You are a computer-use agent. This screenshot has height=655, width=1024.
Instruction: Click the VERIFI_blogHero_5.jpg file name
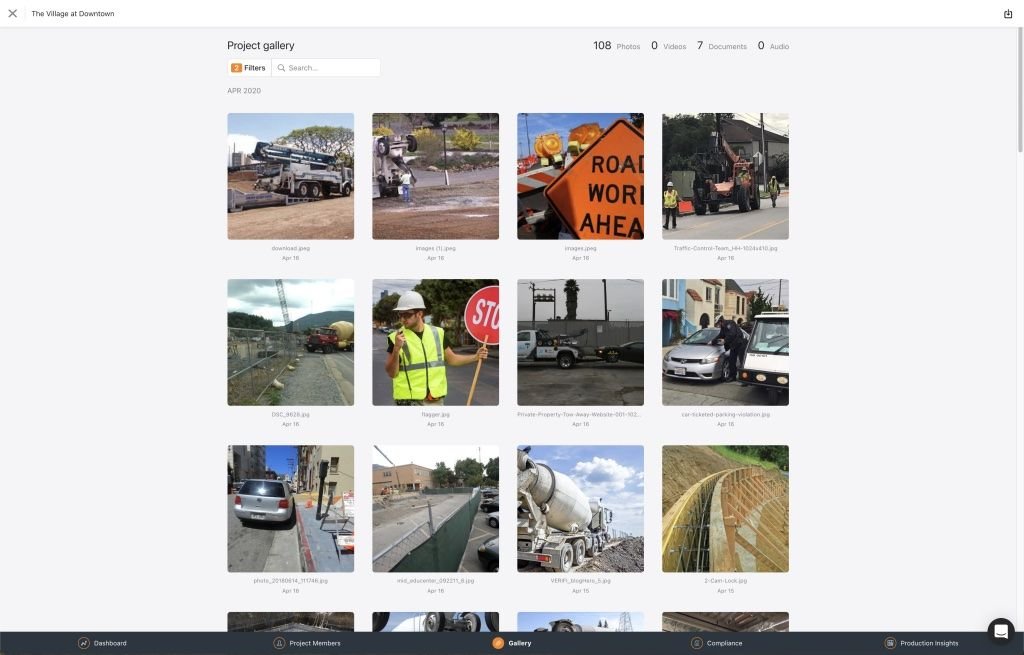pyautogui.click(x=581, y=581)
